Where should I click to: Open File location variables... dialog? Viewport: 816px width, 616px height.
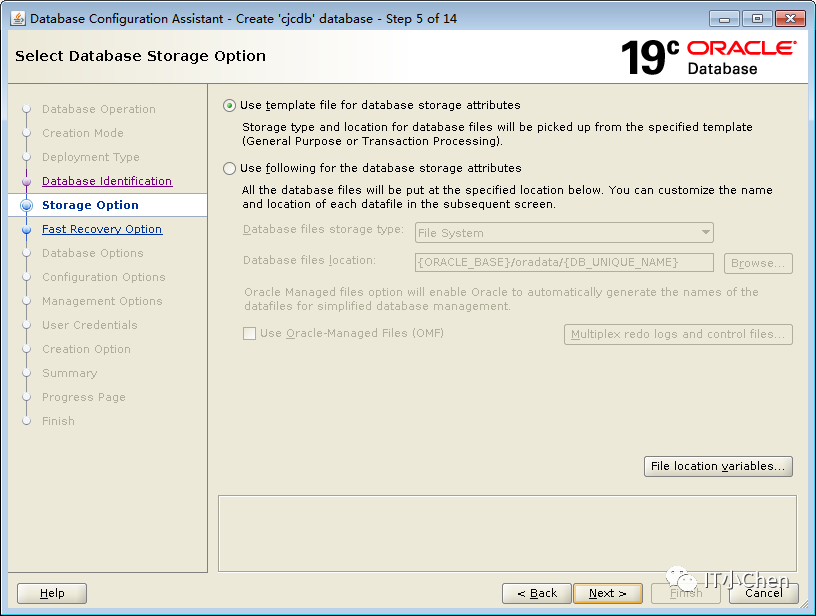718,466
